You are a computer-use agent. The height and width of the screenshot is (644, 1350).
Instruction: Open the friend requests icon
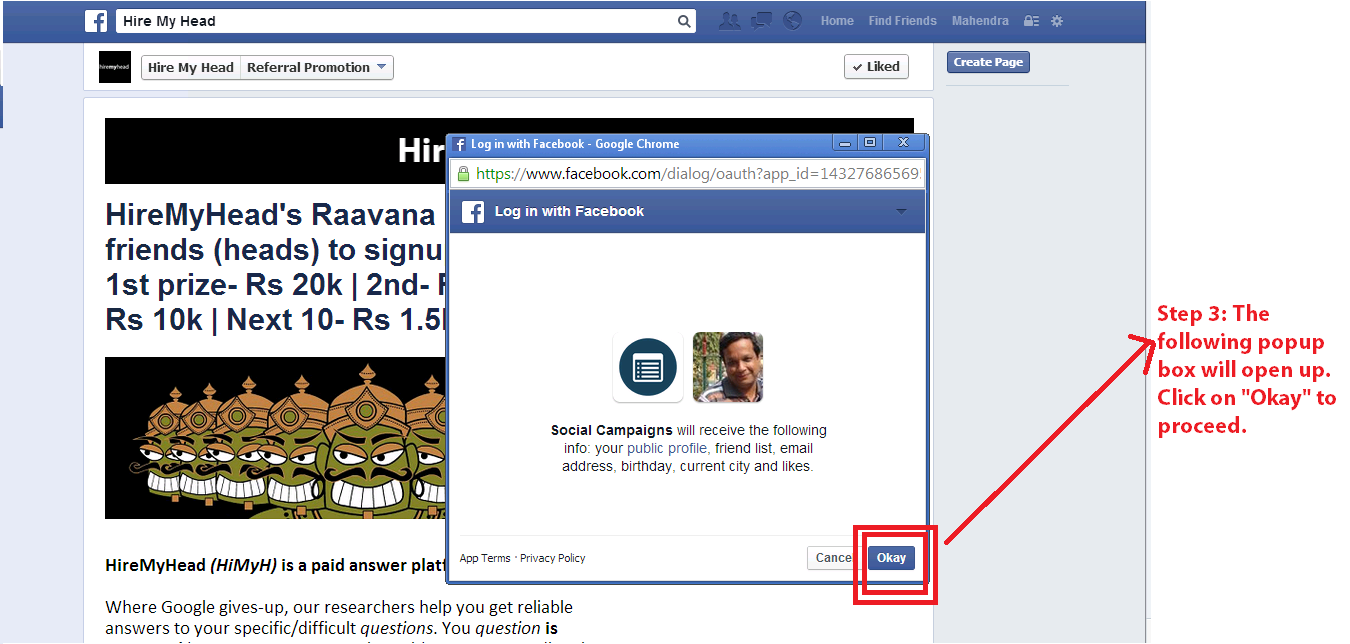(730, 21)
